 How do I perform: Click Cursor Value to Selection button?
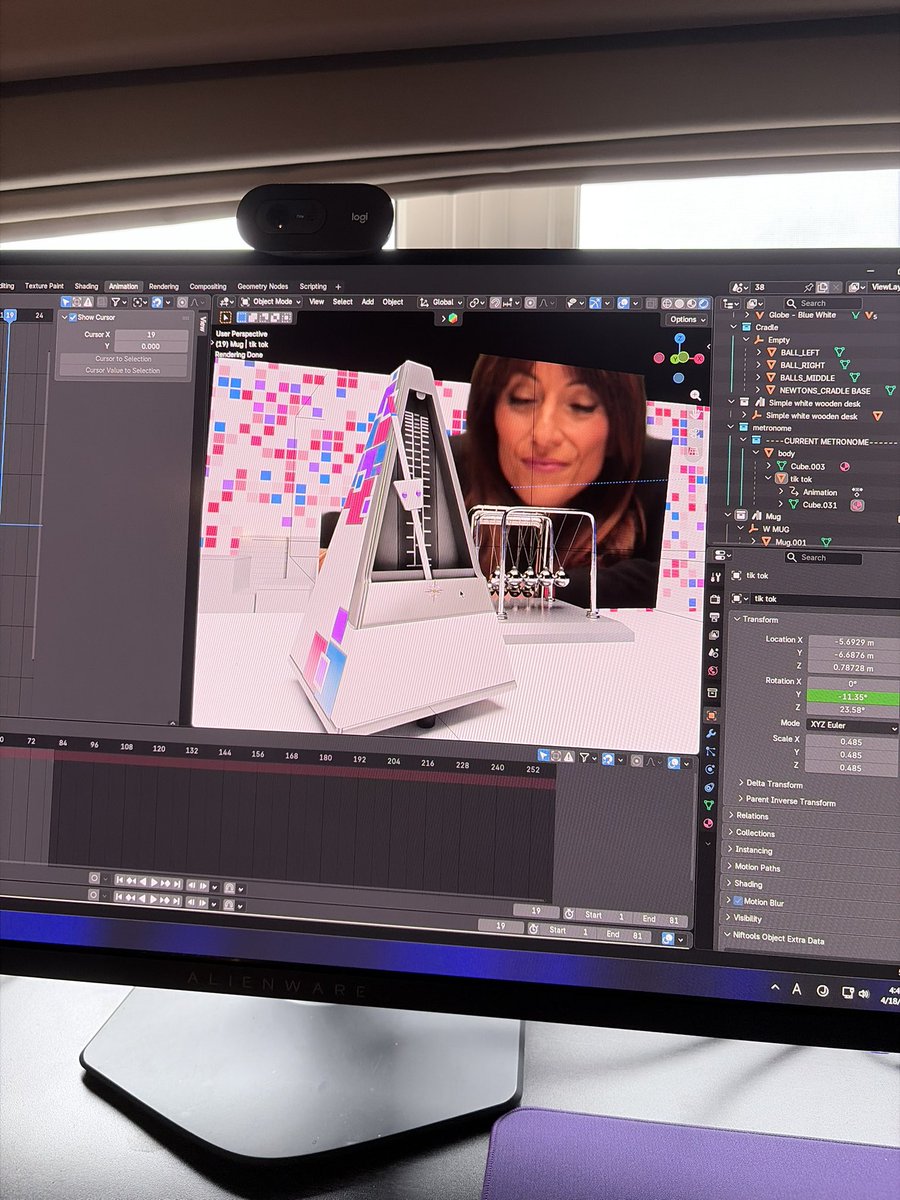pyautogui.click(x=123, y=370)
